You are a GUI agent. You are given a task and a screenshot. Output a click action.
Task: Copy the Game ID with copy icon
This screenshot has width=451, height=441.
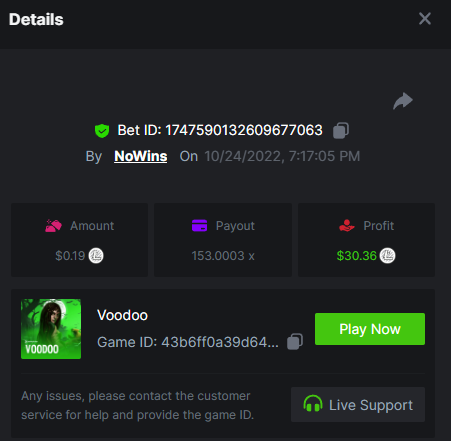295,342
